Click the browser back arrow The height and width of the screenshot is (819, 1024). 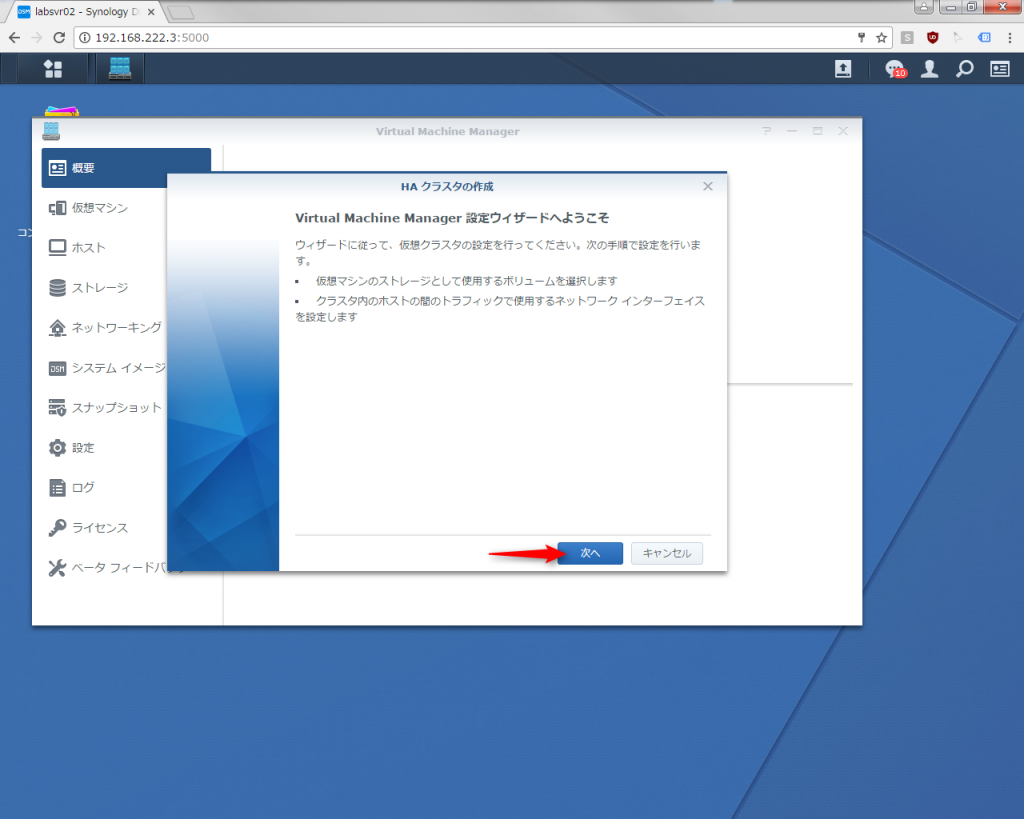[14, 38]
